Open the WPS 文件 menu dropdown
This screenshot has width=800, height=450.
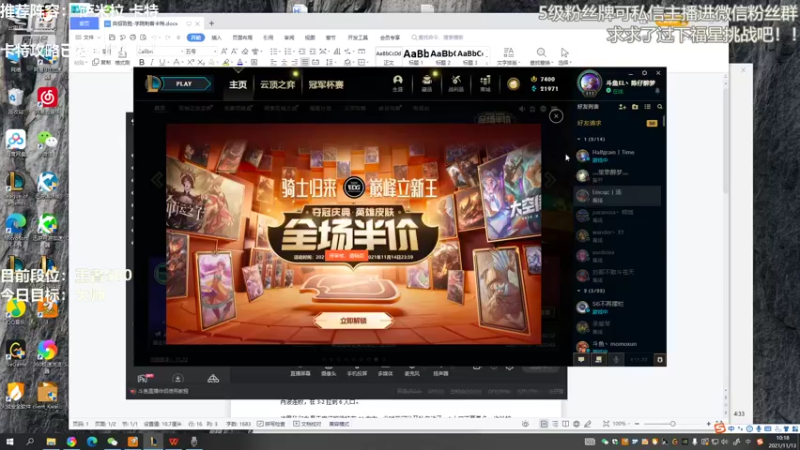88,38
